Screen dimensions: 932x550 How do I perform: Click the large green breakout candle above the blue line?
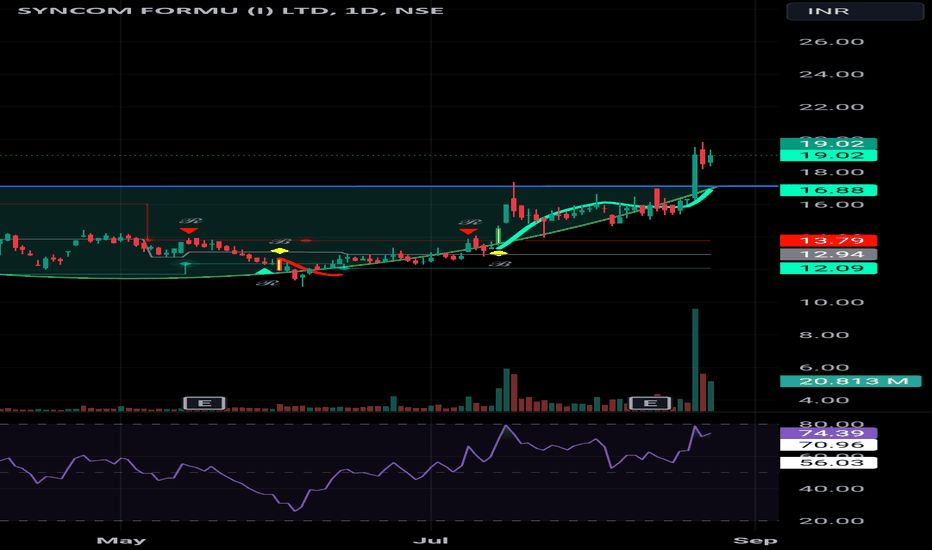(x=695, y=175)
